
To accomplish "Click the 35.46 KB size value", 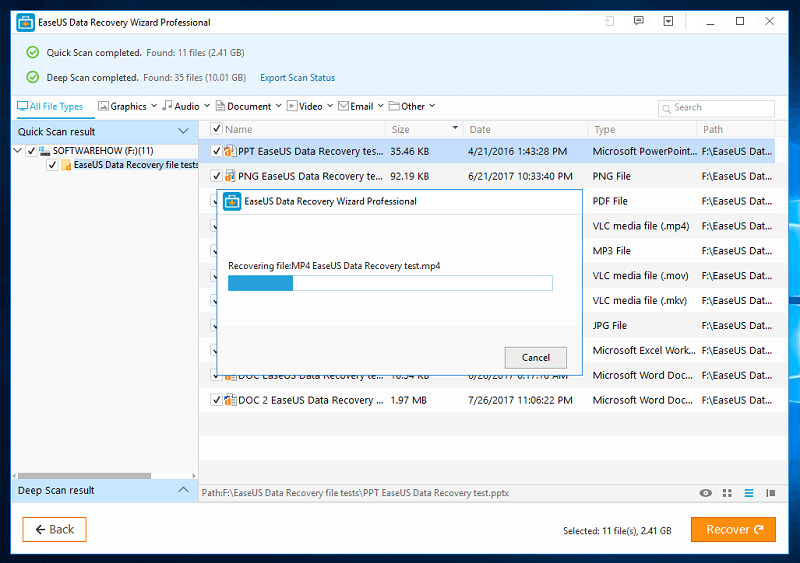I will pos(409,151).
